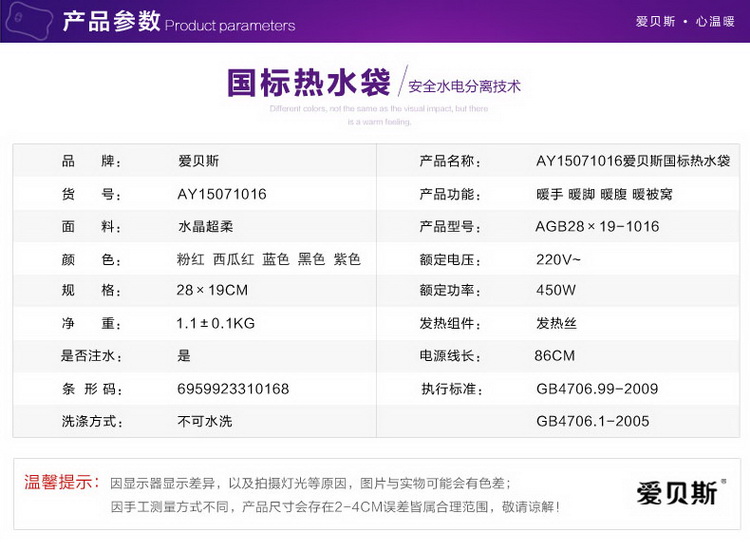Click the 面料 label cell
Viewport: 750px width, 552px height.
click(x=91, y=226)
